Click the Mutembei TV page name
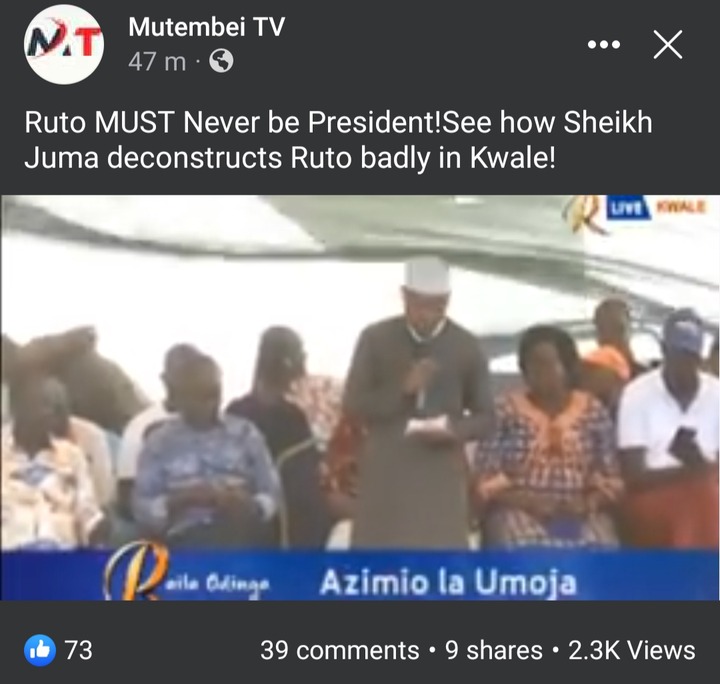 click(x=207, y=27)
